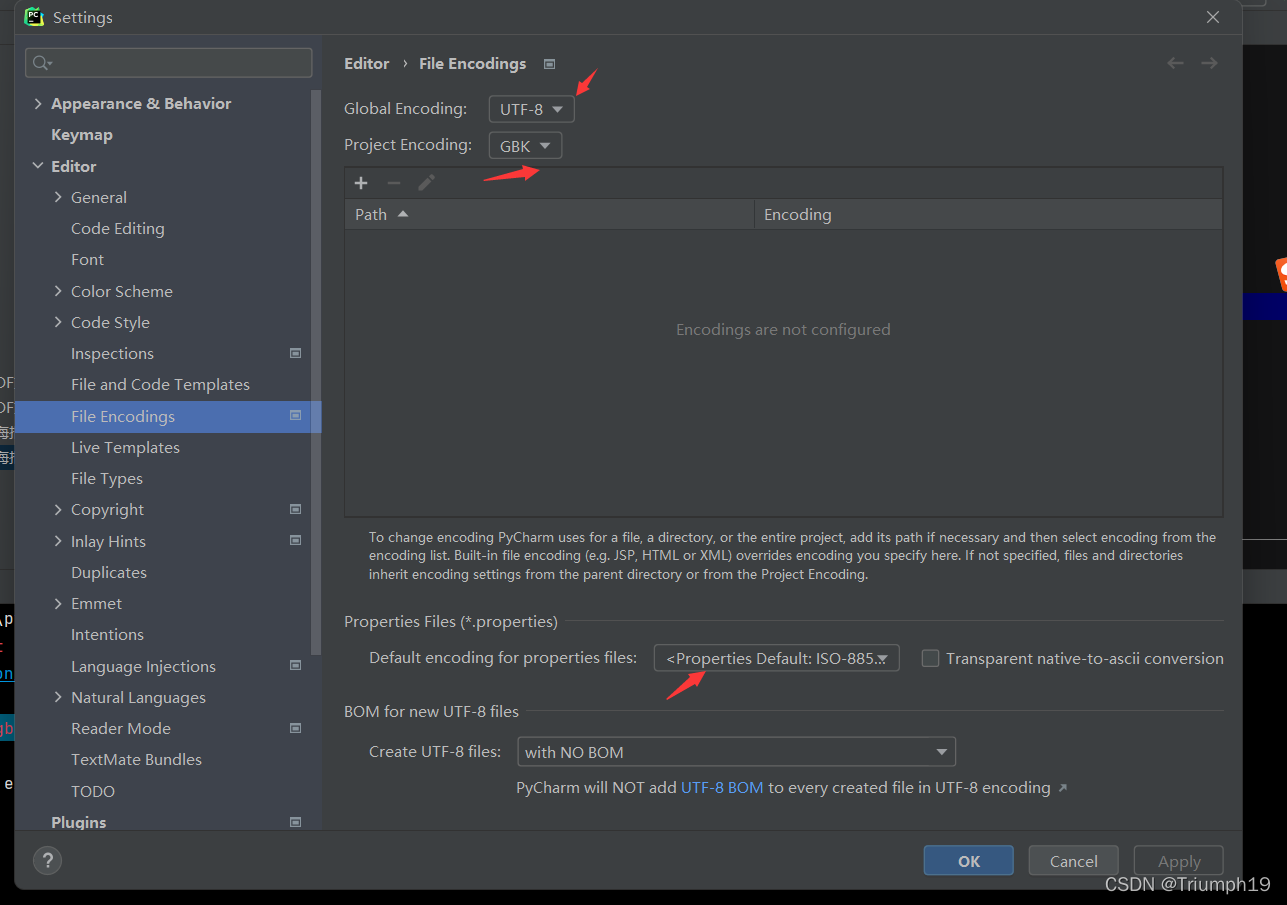Click project-level icon on Plugins row
Viewport: 1287px width, 905px height.
click(295, 822)
